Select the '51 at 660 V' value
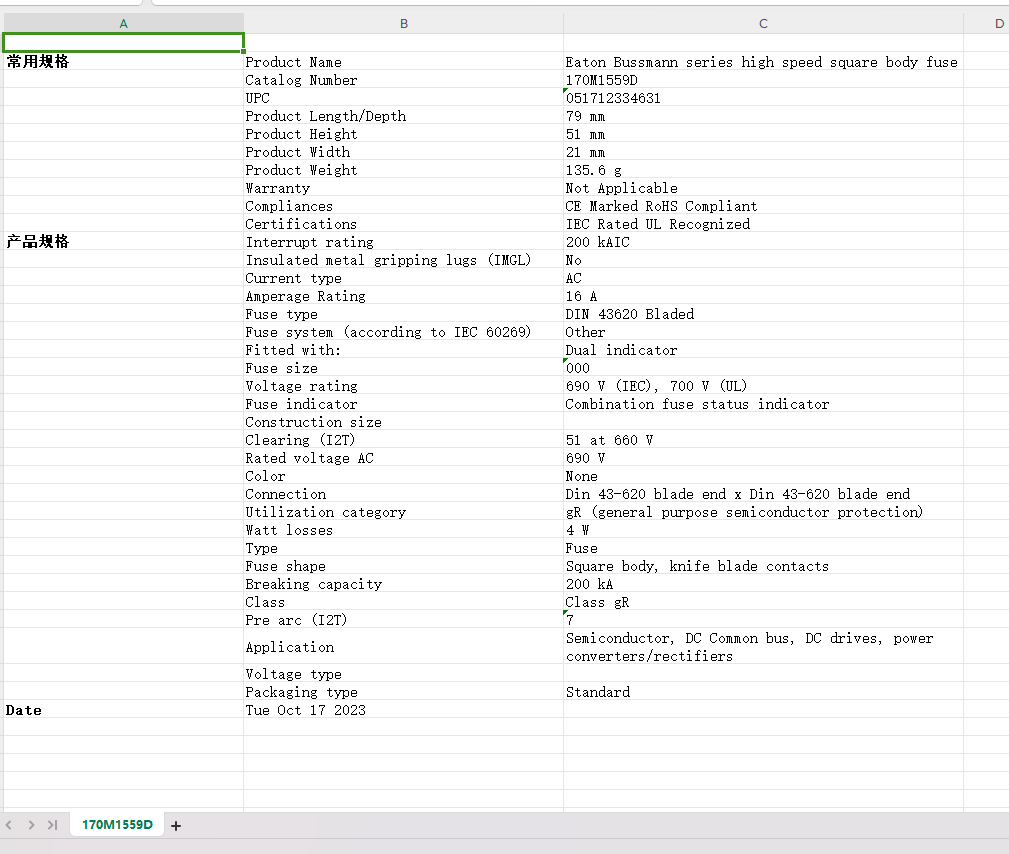1009x854 pixels. [x=763, y=440]
